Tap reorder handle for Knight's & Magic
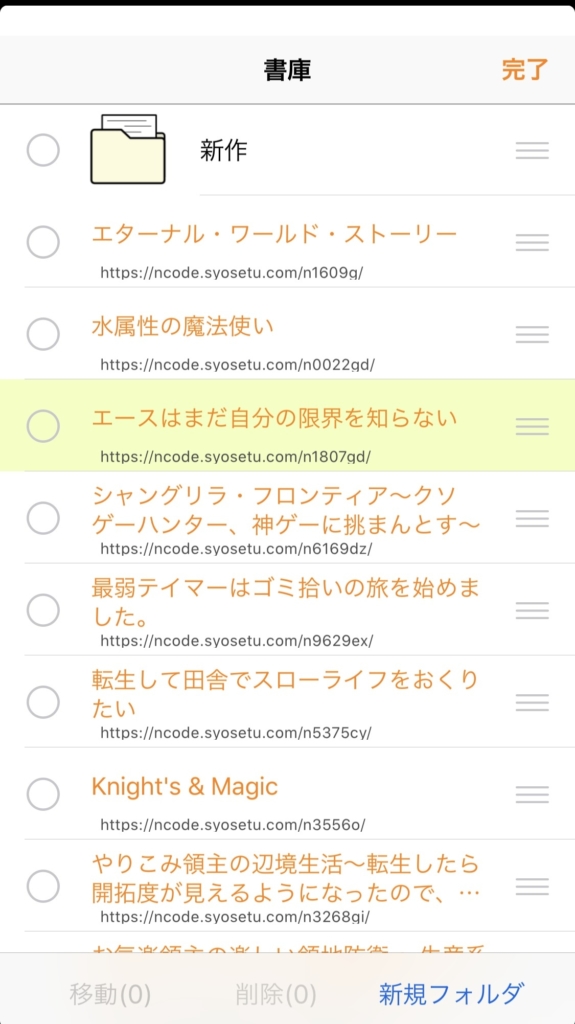Screen dimensions: 575x1024 click(532, 795)
